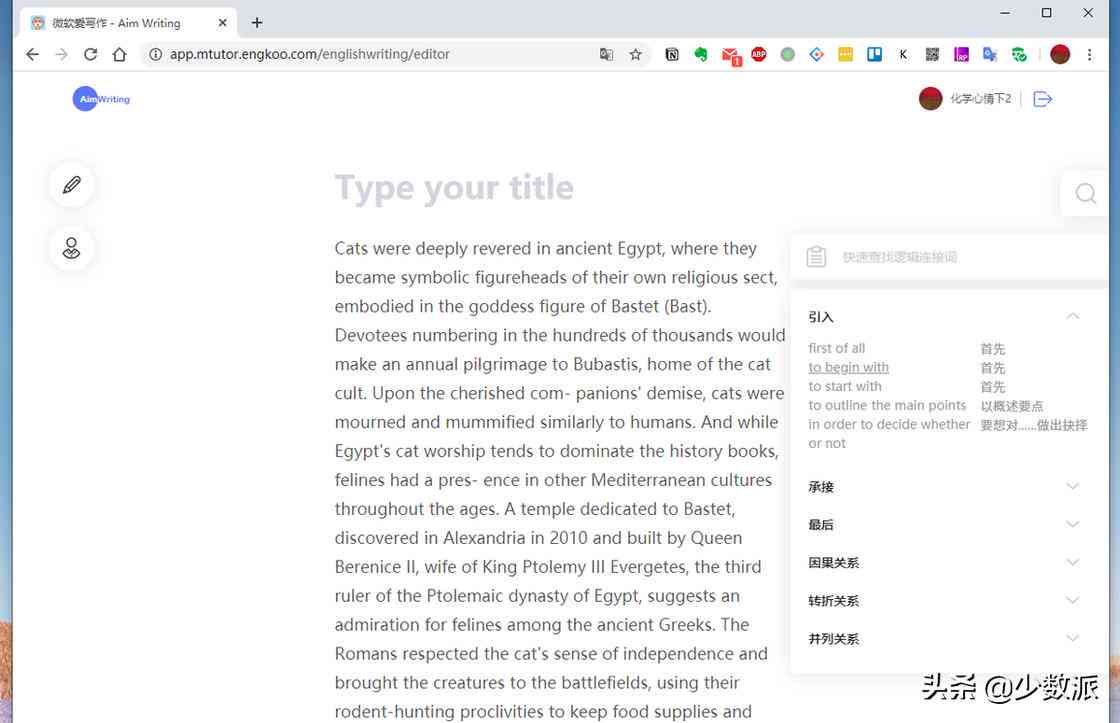1120x723 pixels.
Task: Click the blue diamond extension icon
Action: (816, 54)
